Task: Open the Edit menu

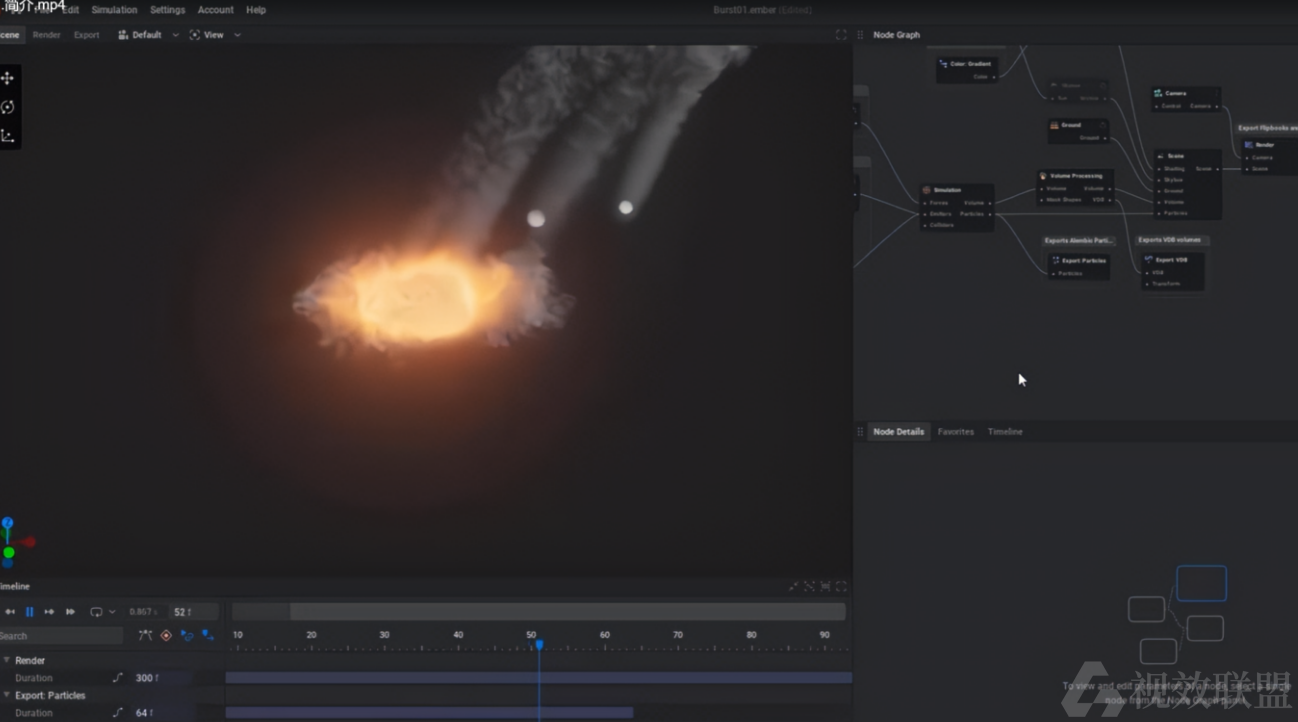Action: 71,10
